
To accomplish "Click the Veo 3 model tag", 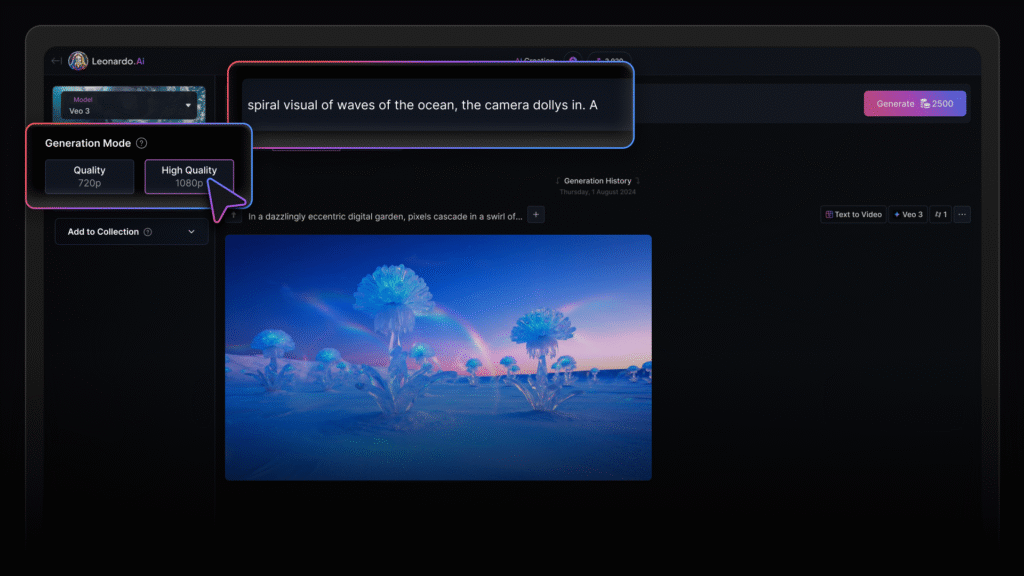I will (x=908, y=214).
